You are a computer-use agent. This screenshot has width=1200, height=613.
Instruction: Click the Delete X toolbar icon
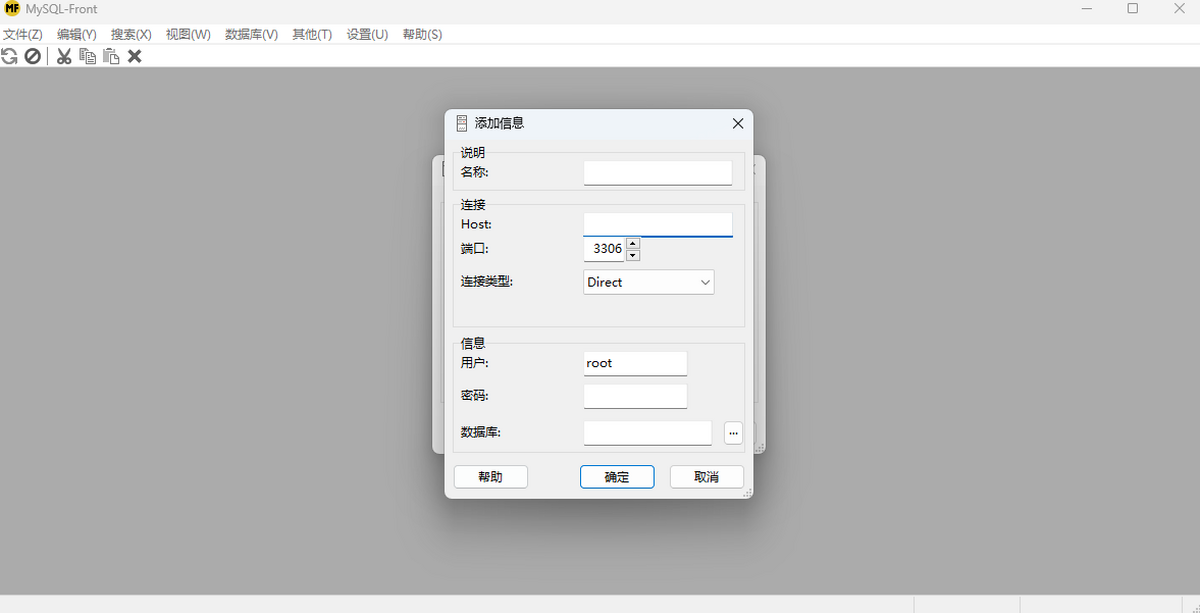point(135,56)
